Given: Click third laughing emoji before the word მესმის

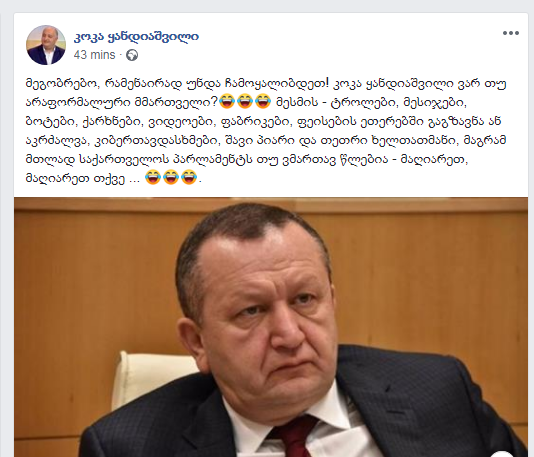Looking at the screenshot, I should coord(263,102).
